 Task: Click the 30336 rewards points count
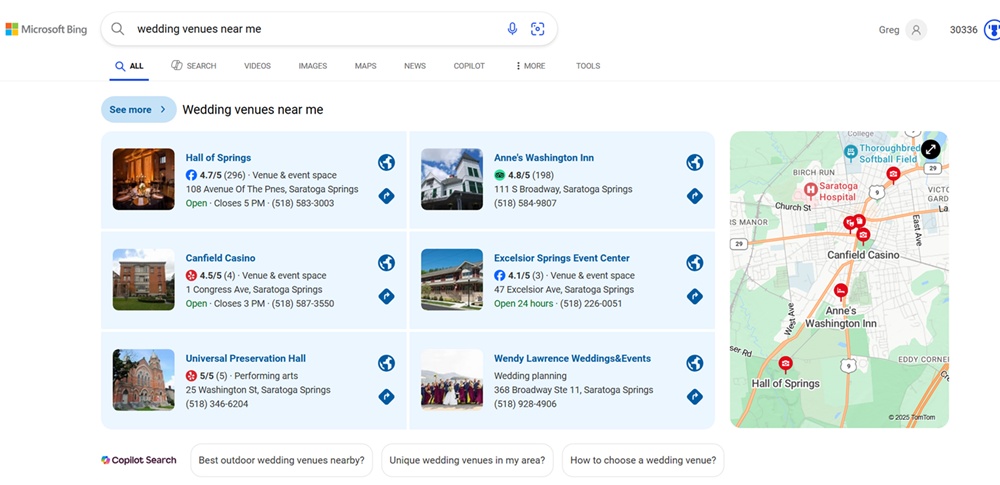coord(963,30)
